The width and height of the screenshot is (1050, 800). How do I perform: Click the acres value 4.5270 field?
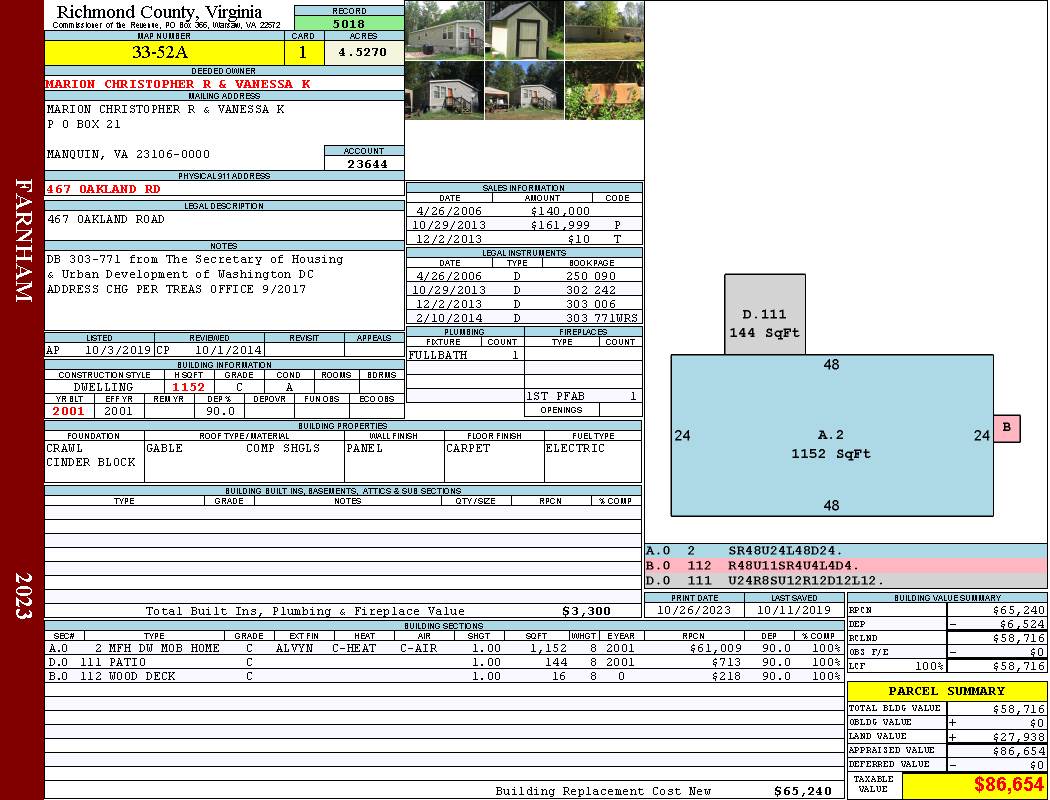[364, 53]
